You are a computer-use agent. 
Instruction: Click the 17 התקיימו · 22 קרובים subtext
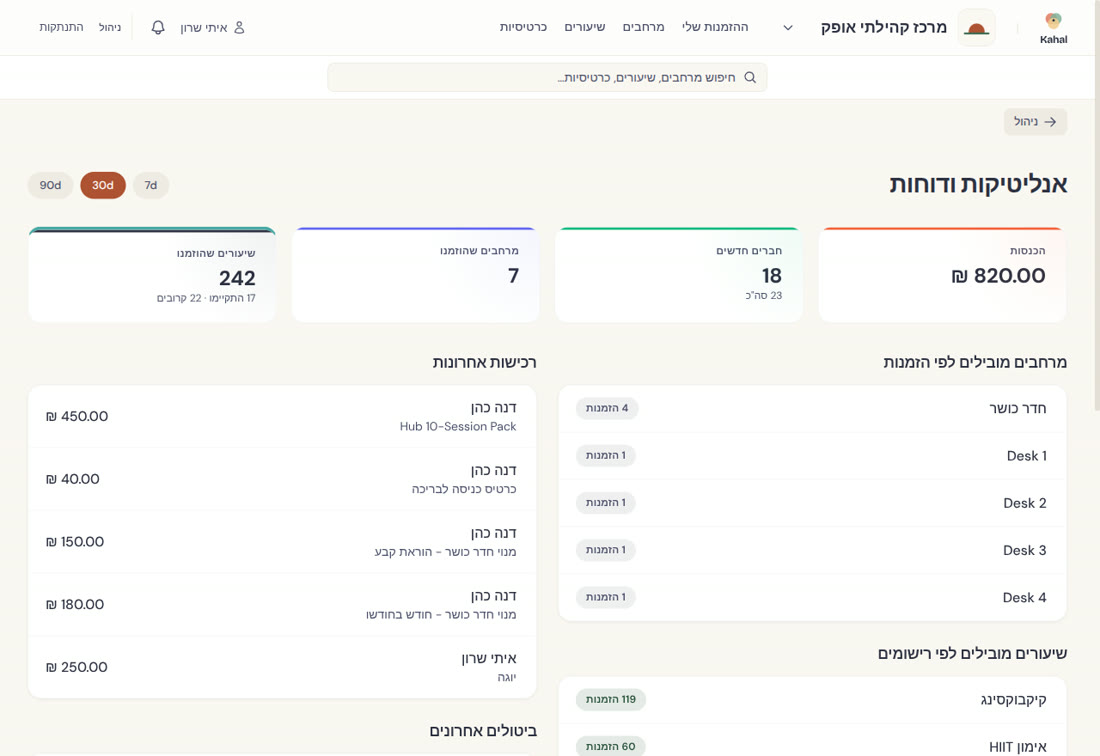coord(206,298)
